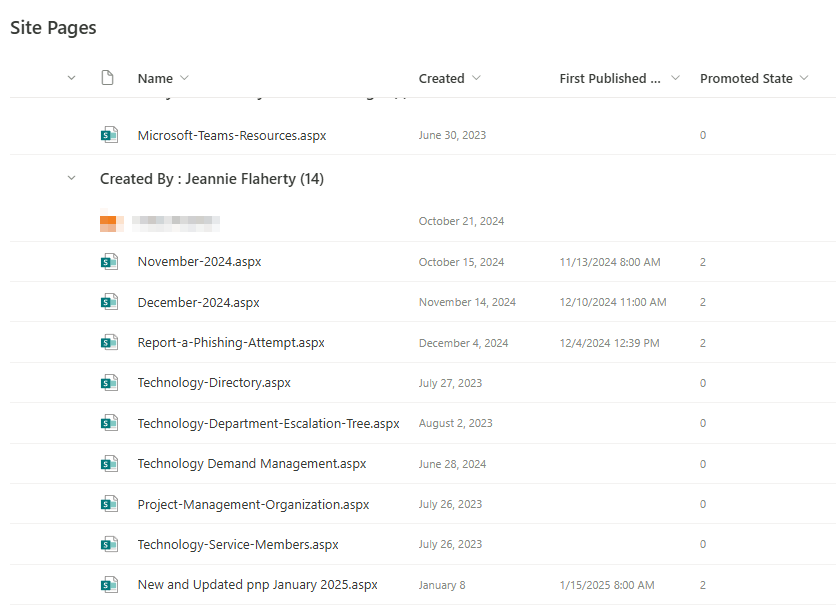The image size is (836, 612).
Task: Click the icon next to Project-Management-Organization.aspx
Action: [109, 505]
